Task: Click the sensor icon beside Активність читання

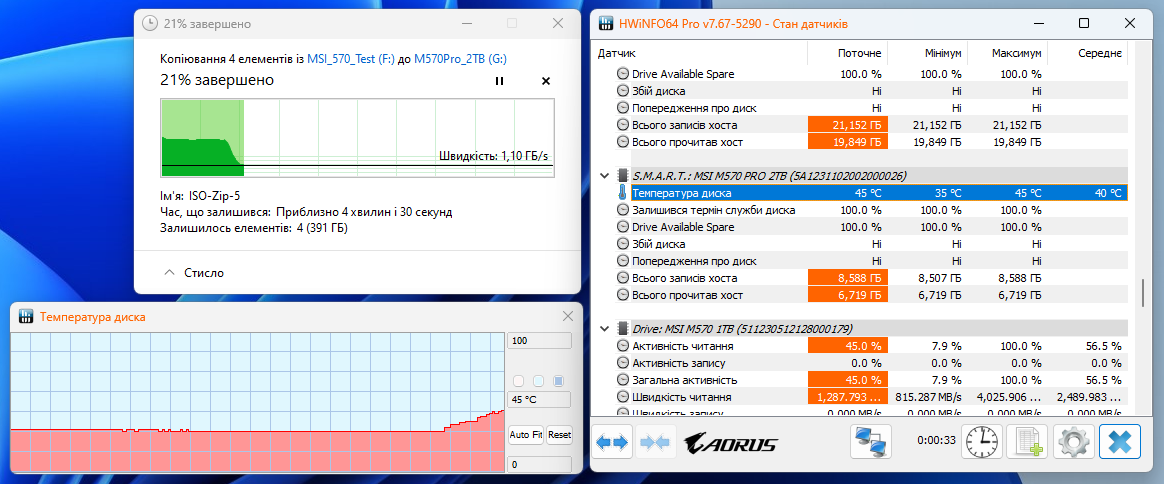Action: [x=623, y=346]
